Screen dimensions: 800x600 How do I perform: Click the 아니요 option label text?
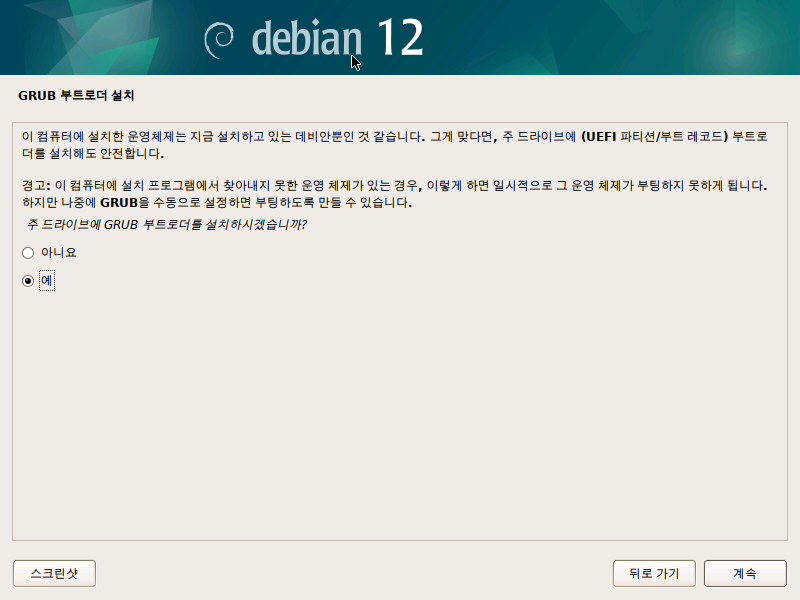pos(59,253)
